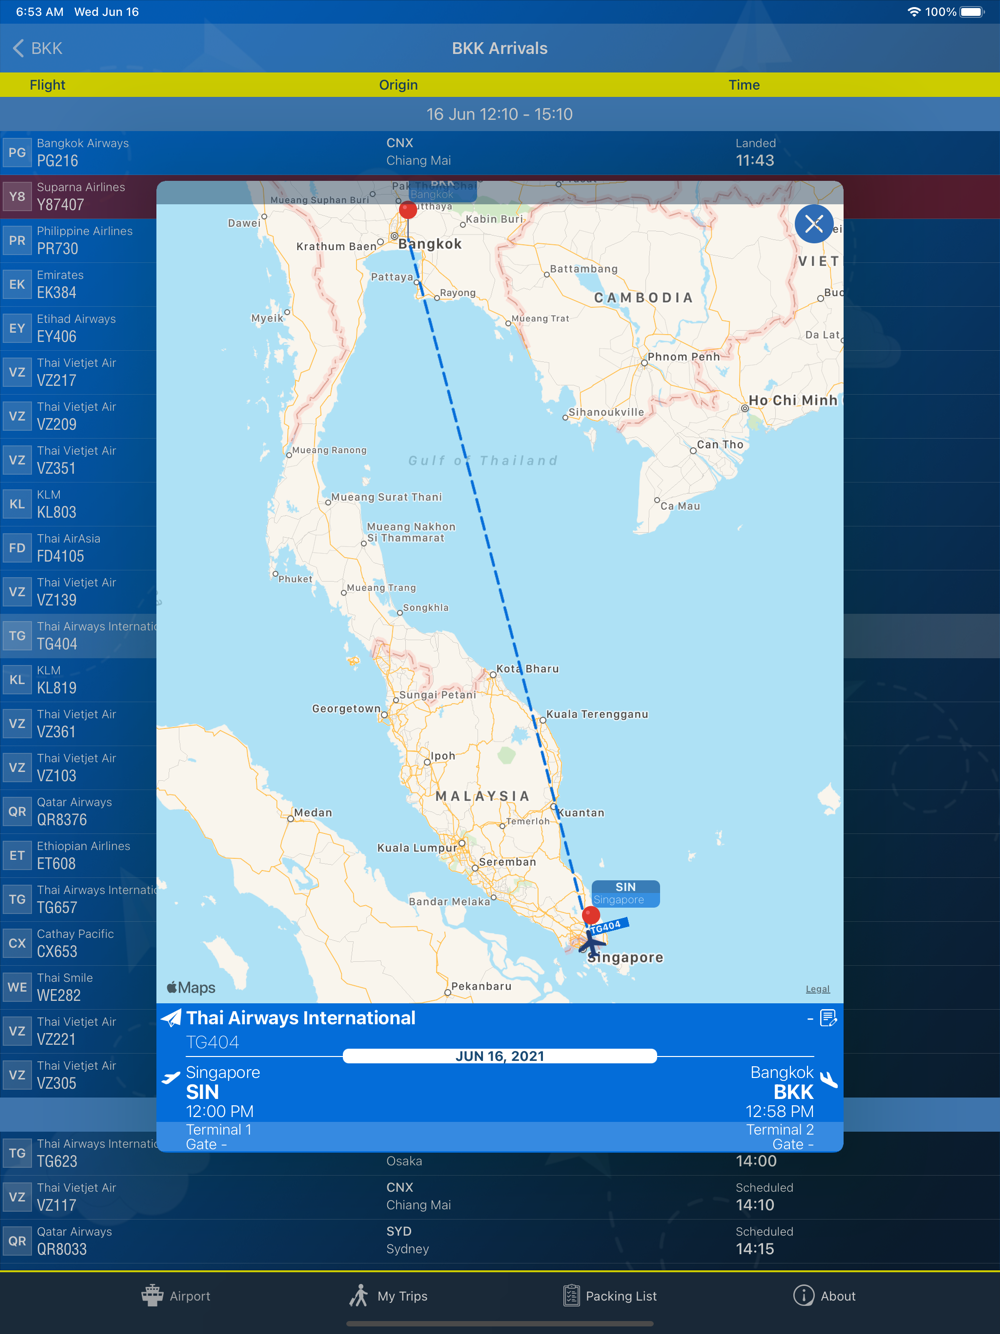The image size is (1000, 1334).
Task: Tap PG216 landed time 11:43
Action: [755, 161]
